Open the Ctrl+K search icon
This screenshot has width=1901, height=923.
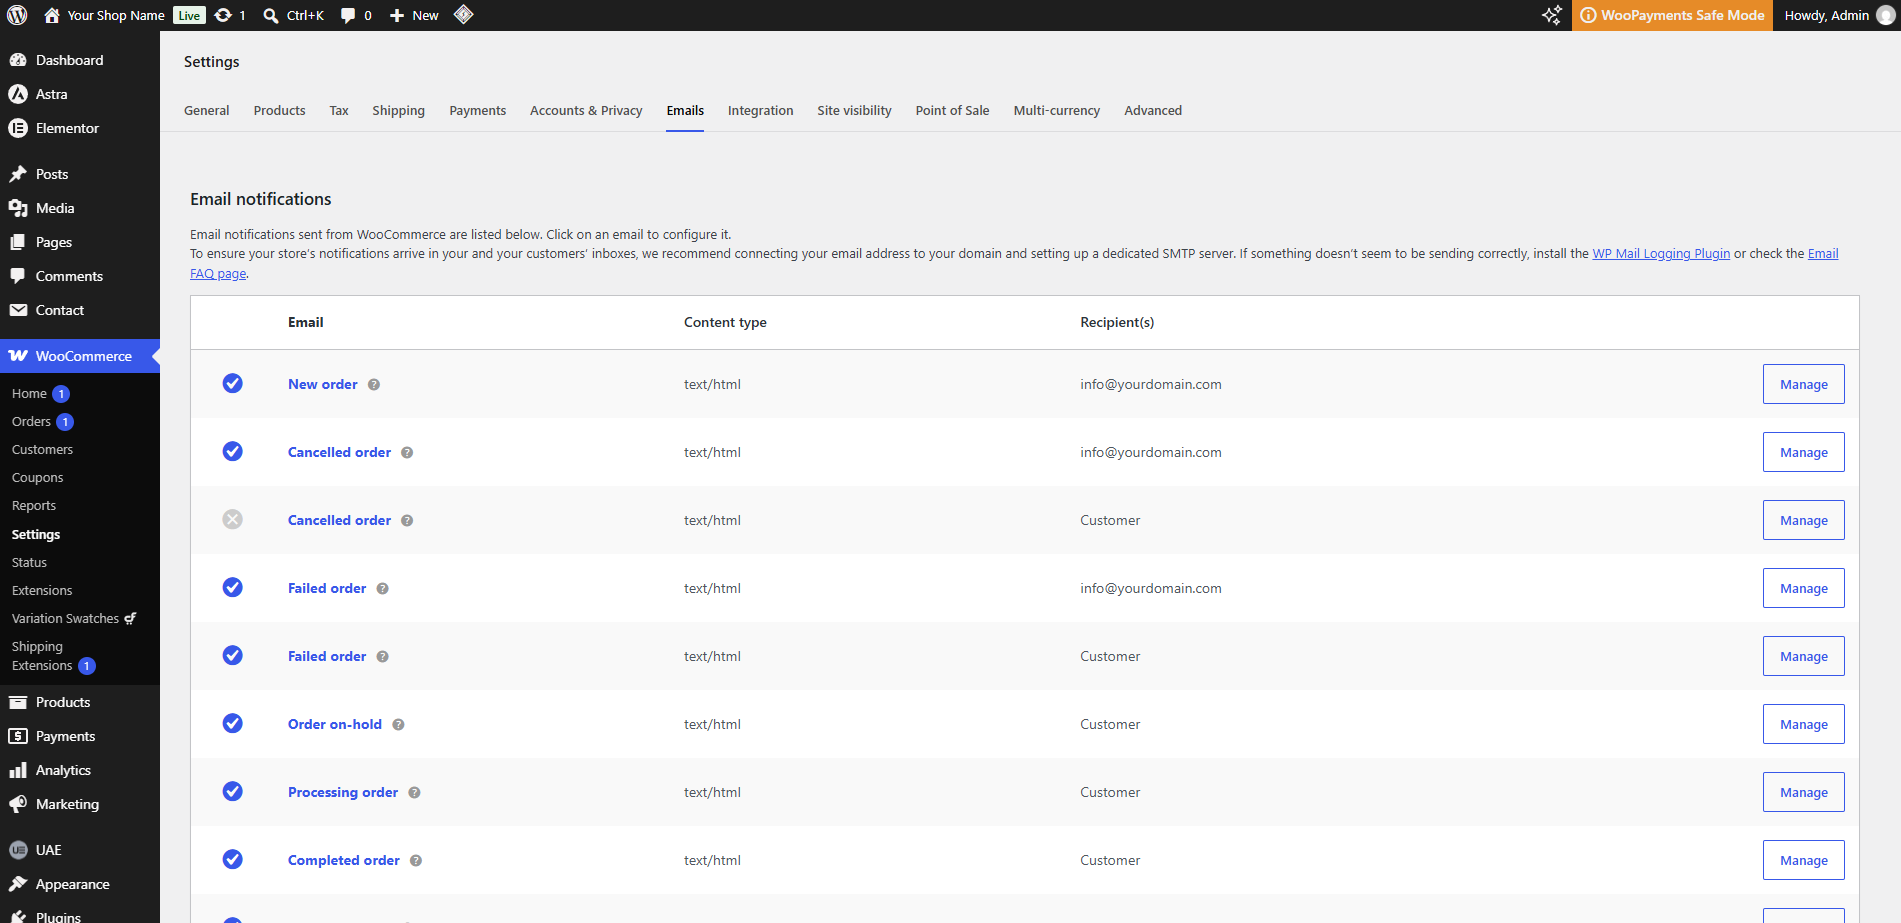tap(271, 15)
